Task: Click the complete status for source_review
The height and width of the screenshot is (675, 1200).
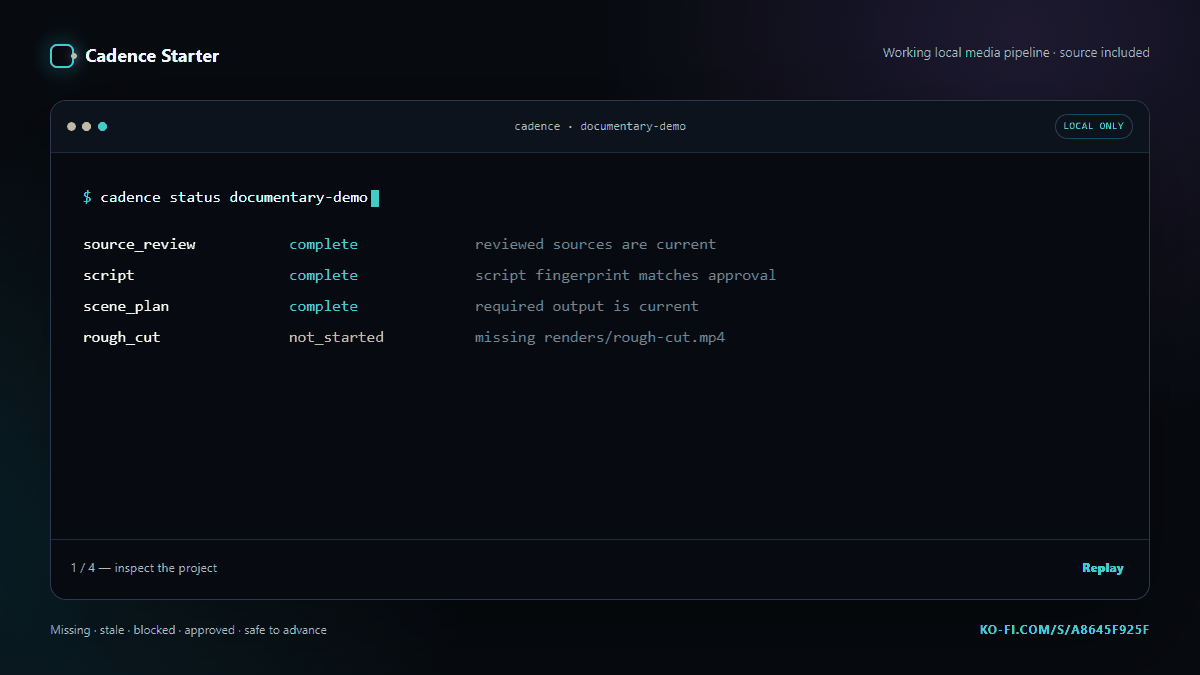Action: [x=323, y=244]
